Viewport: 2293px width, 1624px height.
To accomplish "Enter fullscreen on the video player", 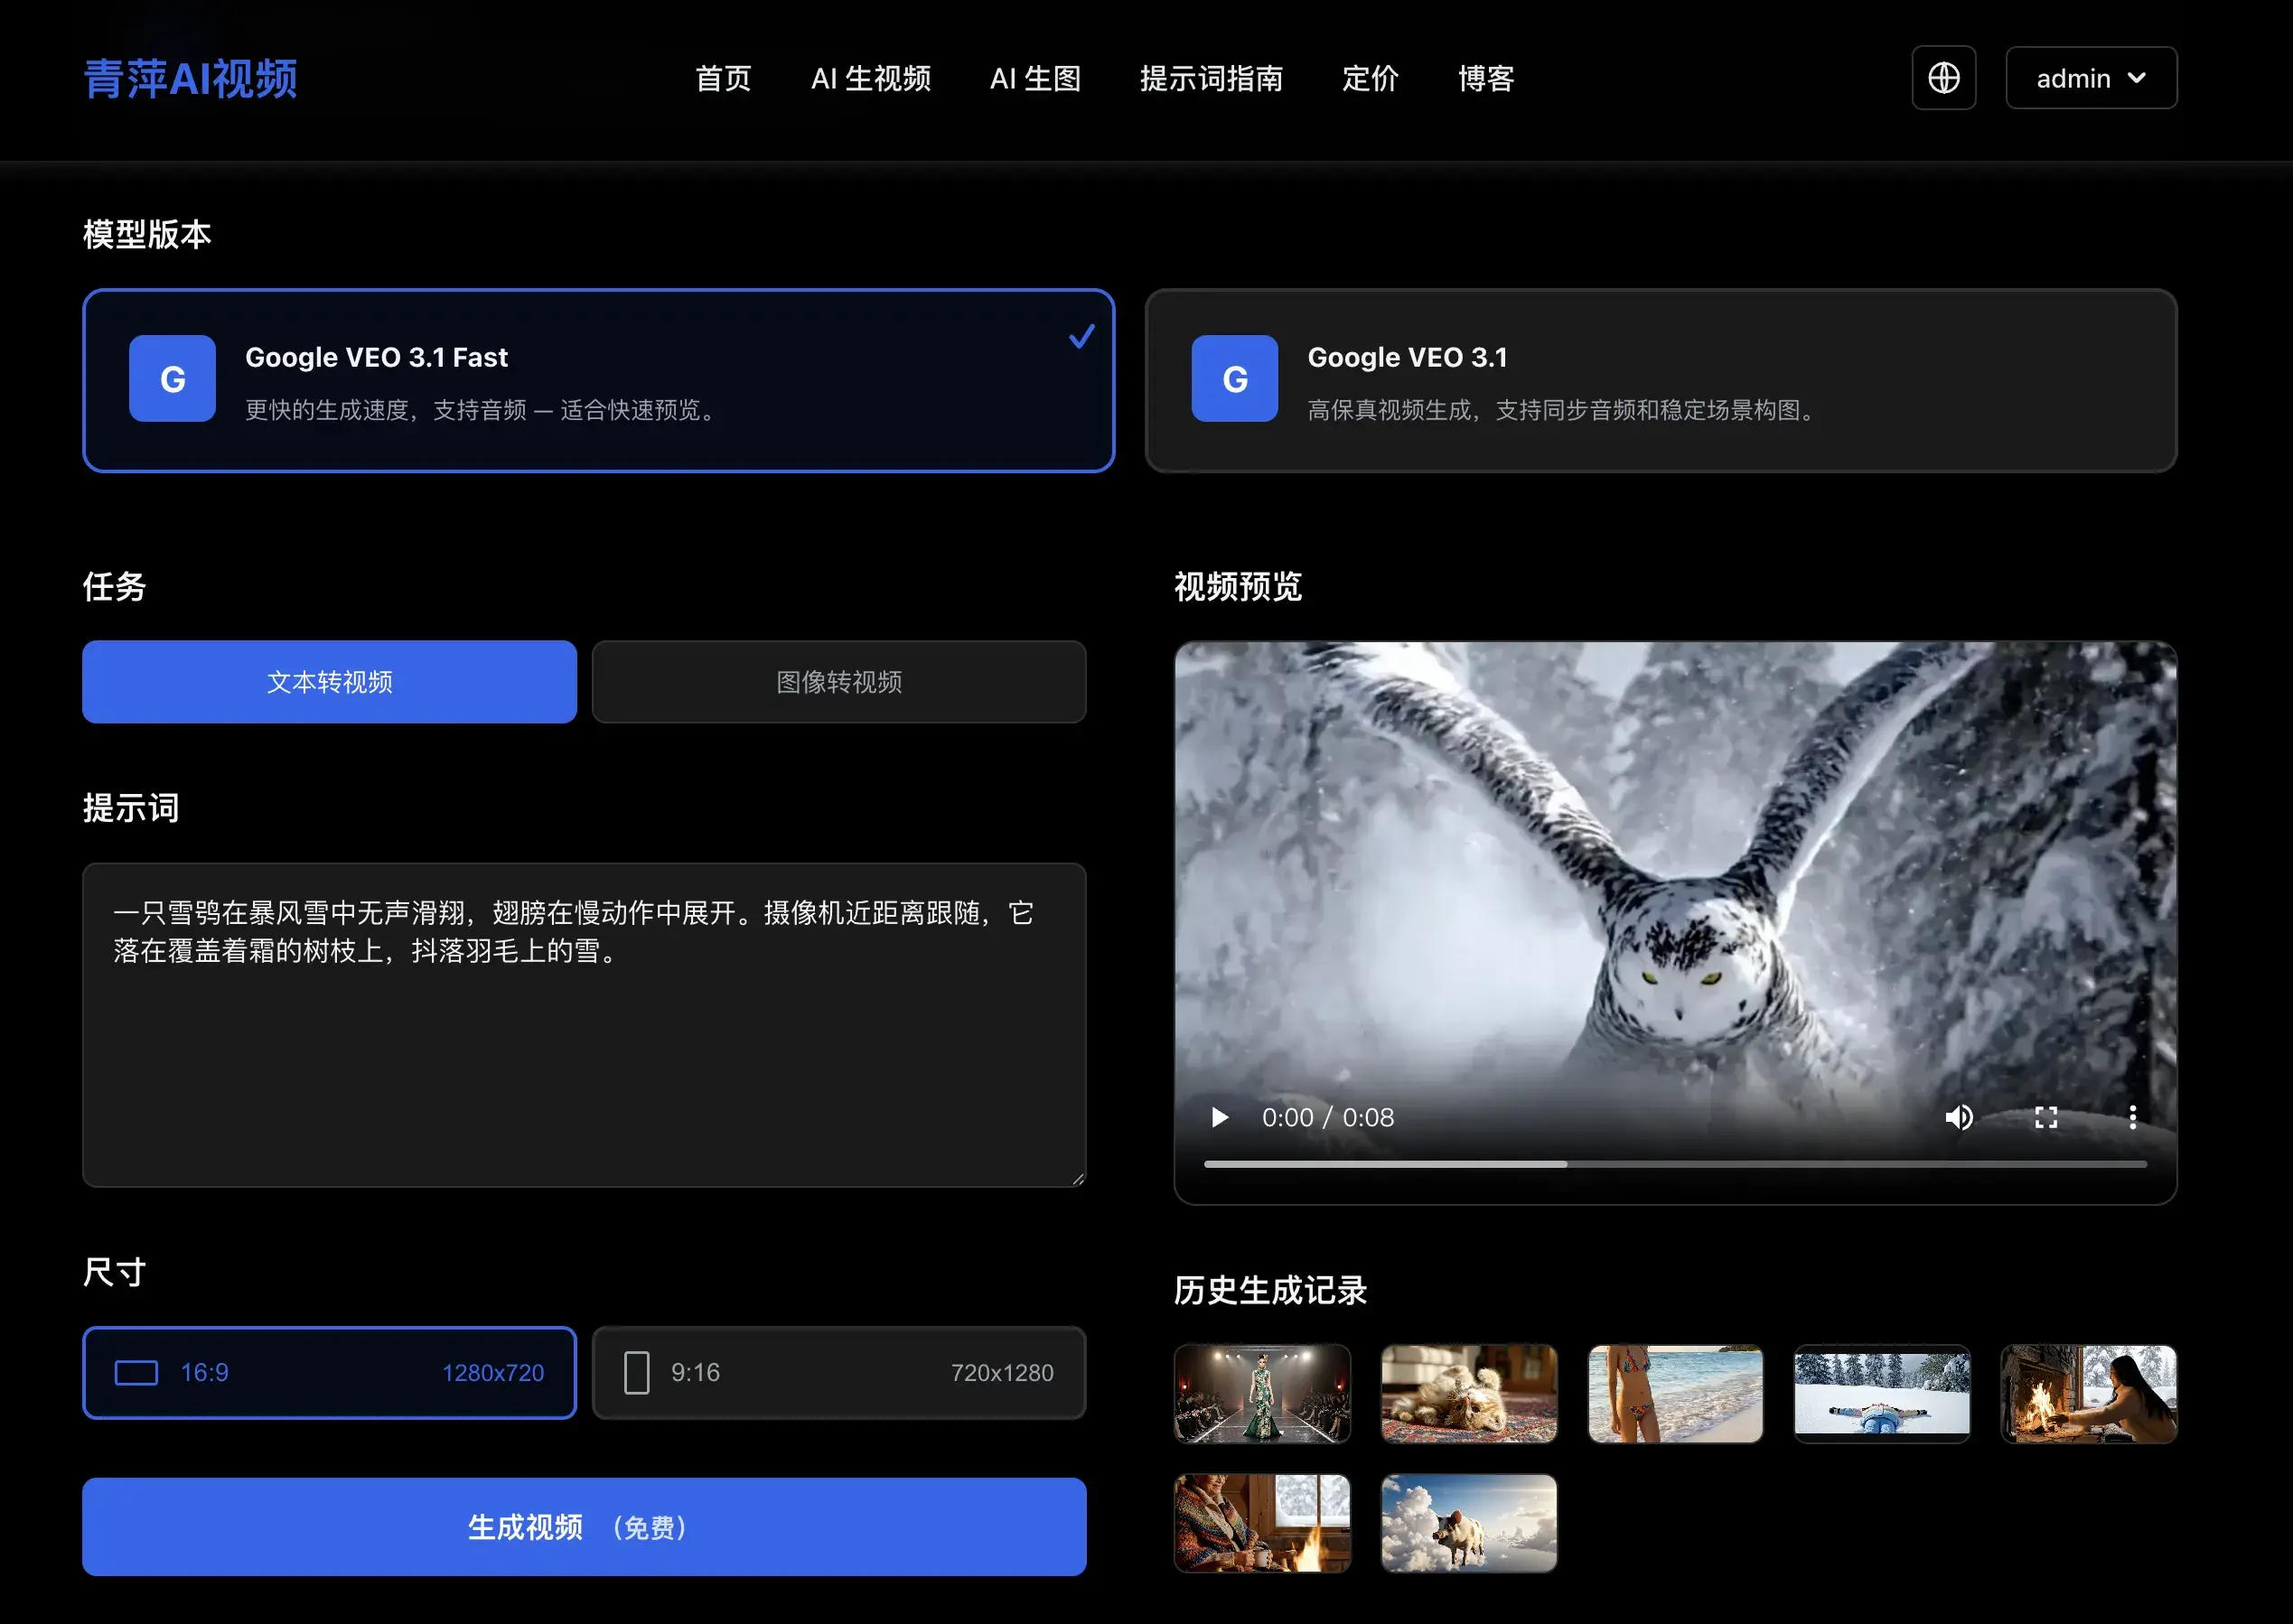I will coord(2046,1117).
